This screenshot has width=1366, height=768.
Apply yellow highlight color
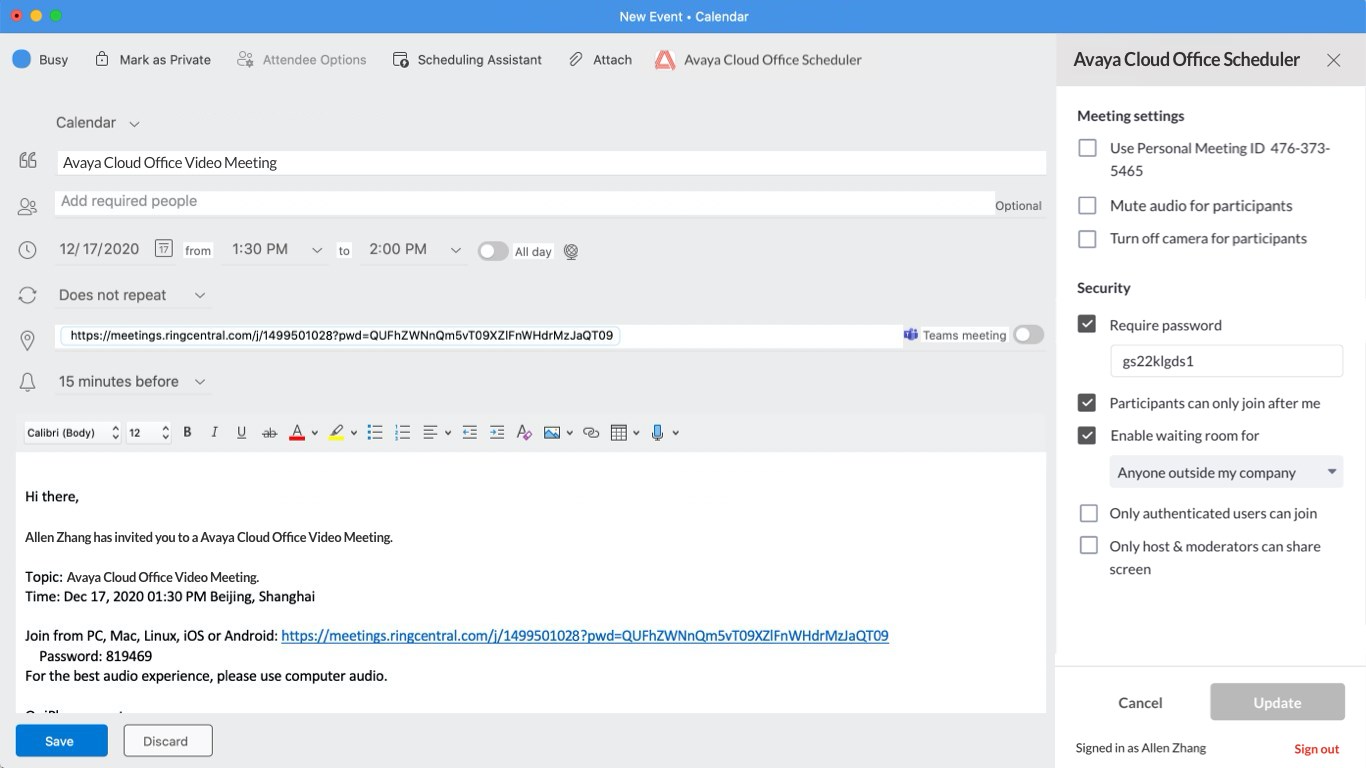336,432
